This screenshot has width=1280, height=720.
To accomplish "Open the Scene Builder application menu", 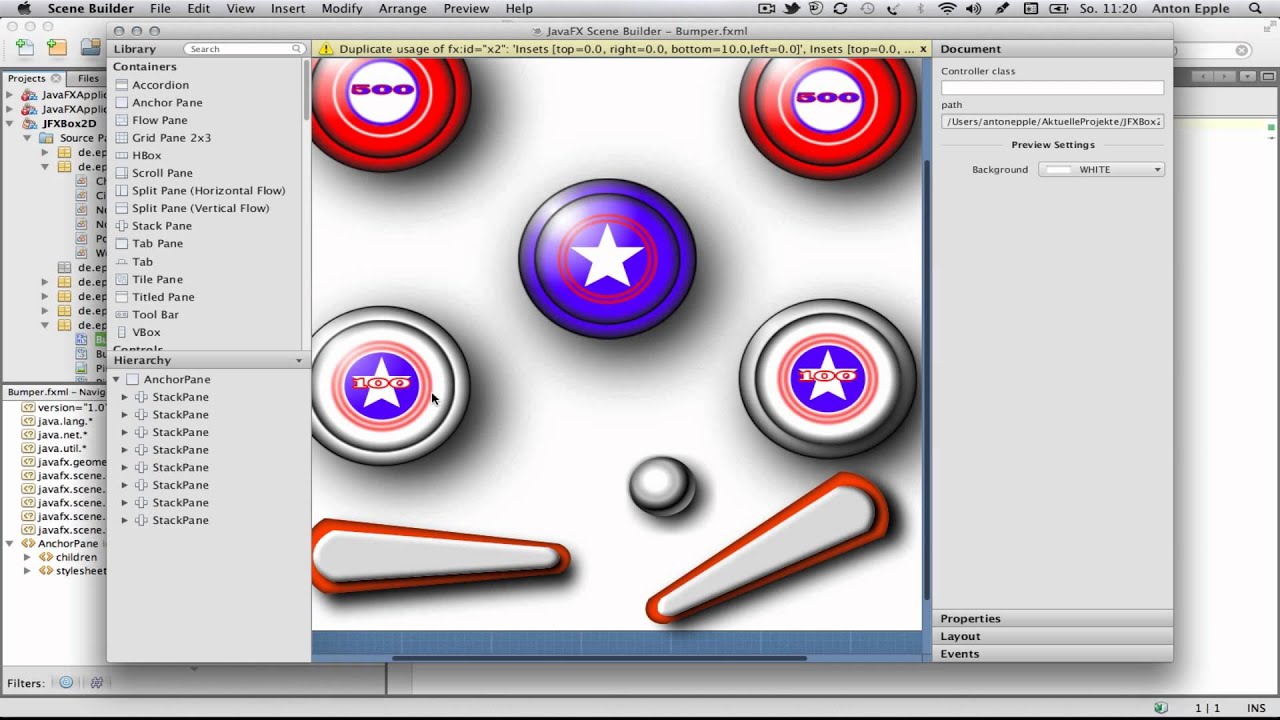I will coord(90,9).
